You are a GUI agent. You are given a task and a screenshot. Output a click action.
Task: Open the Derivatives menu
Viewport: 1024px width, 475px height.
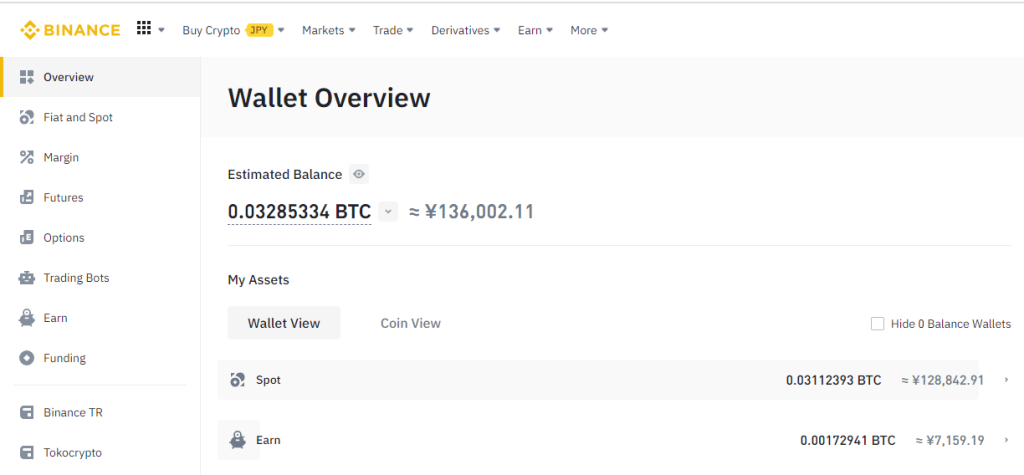[x=466, y=30]
